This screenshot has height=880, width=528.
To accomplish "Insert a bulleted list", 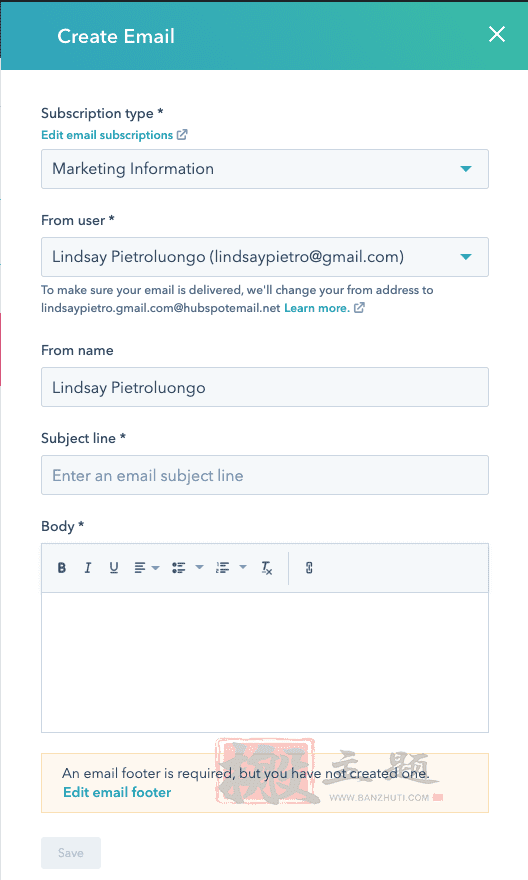I will [178, 568].
